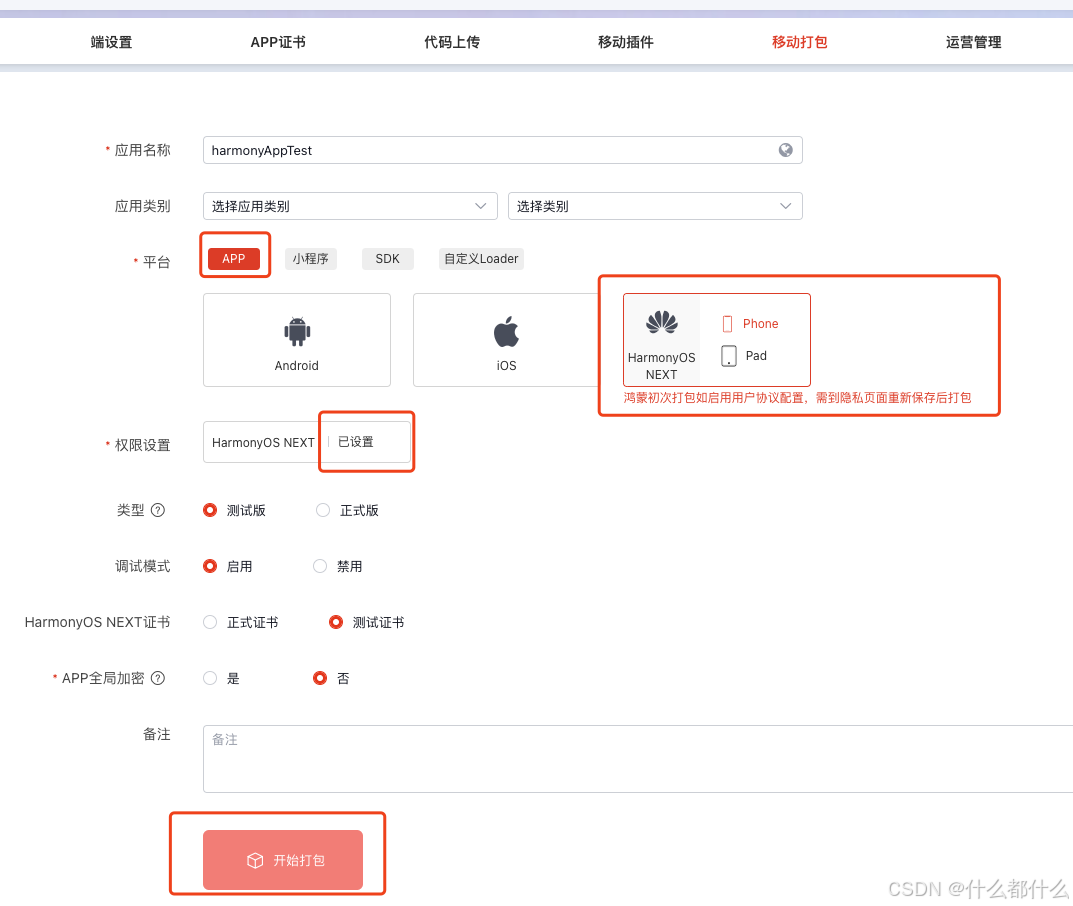
Task: Open help icon next to APP全局加密
Action: 158,678
